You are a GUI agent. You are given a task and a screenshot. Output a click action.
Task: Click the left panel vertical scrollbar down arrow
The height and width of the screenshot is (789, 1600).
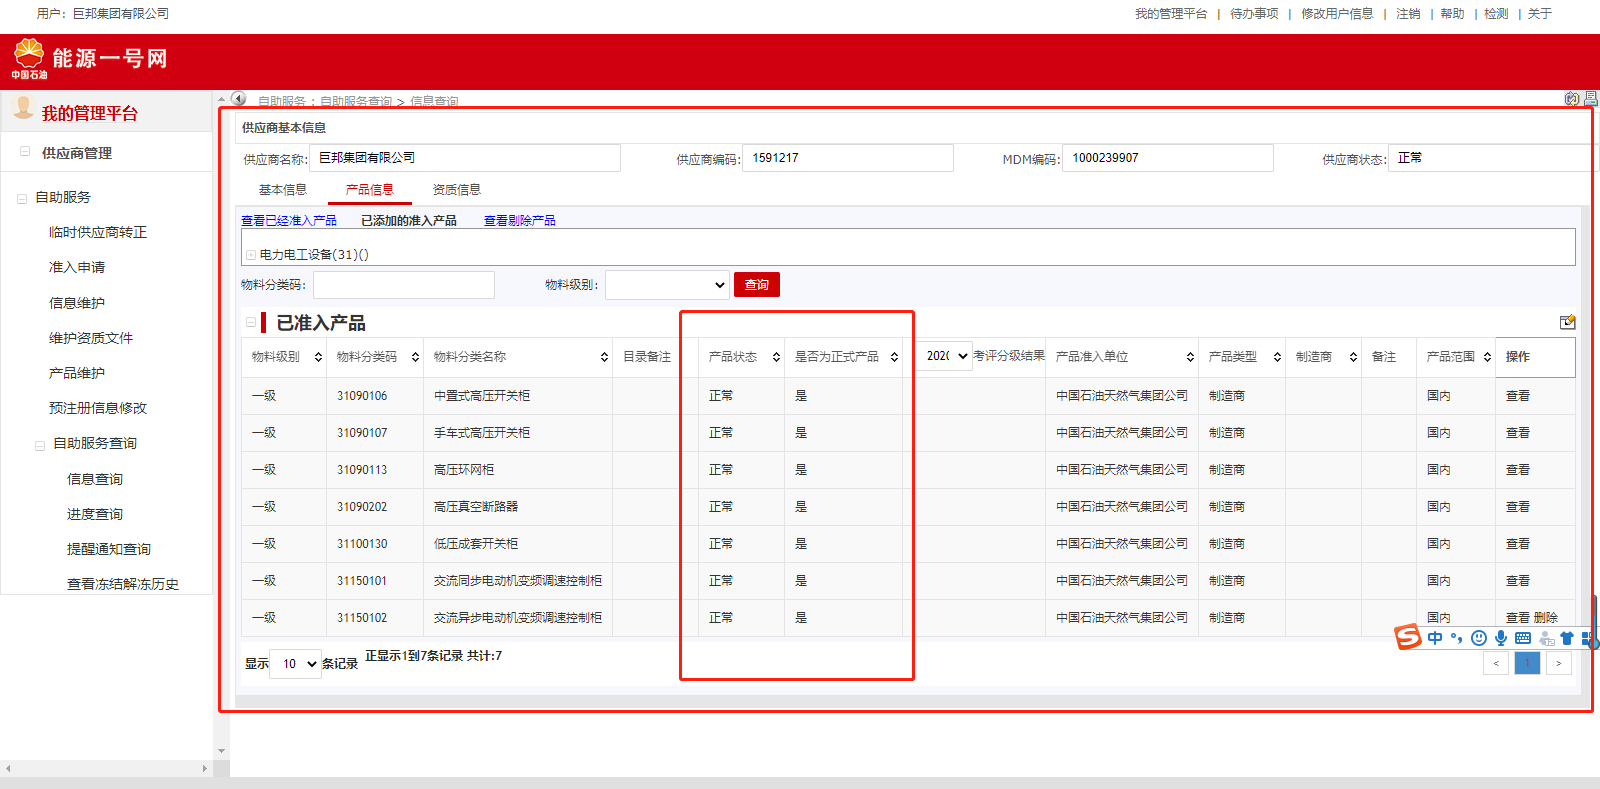[221, 750]
